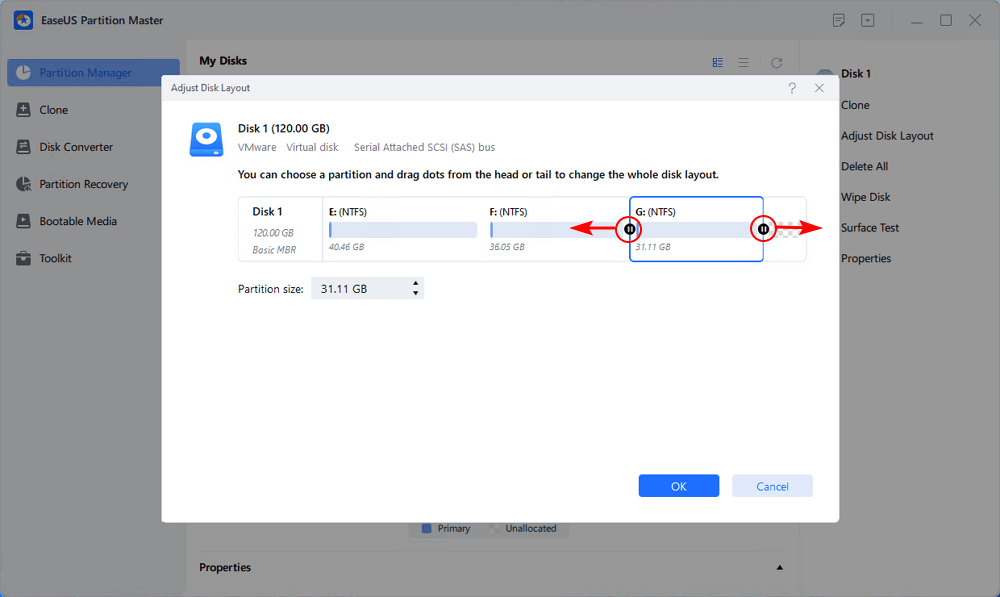Click the '40.46 GB' size label
The height and width of the screenshot is (597, 1000).
[346, 247]
